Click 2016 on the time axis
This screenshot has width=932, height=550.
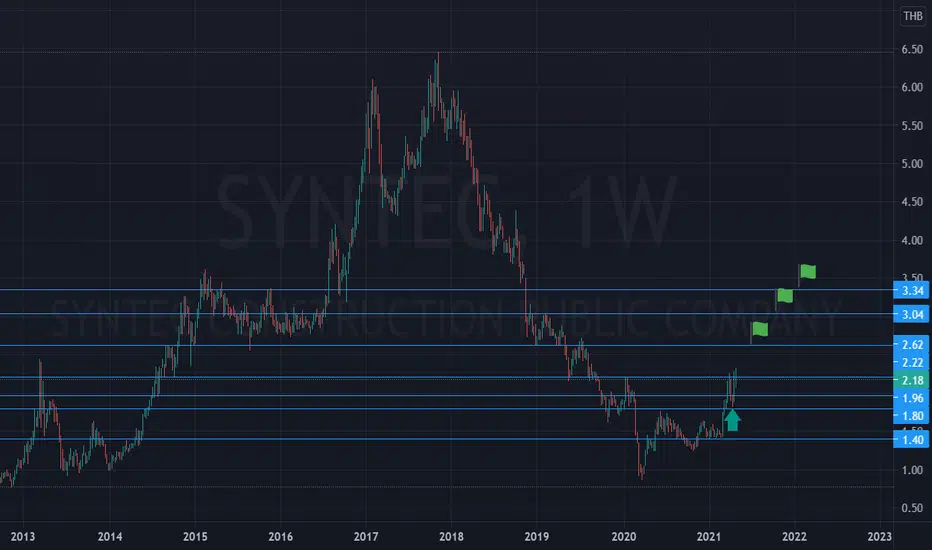click(281, 537)
